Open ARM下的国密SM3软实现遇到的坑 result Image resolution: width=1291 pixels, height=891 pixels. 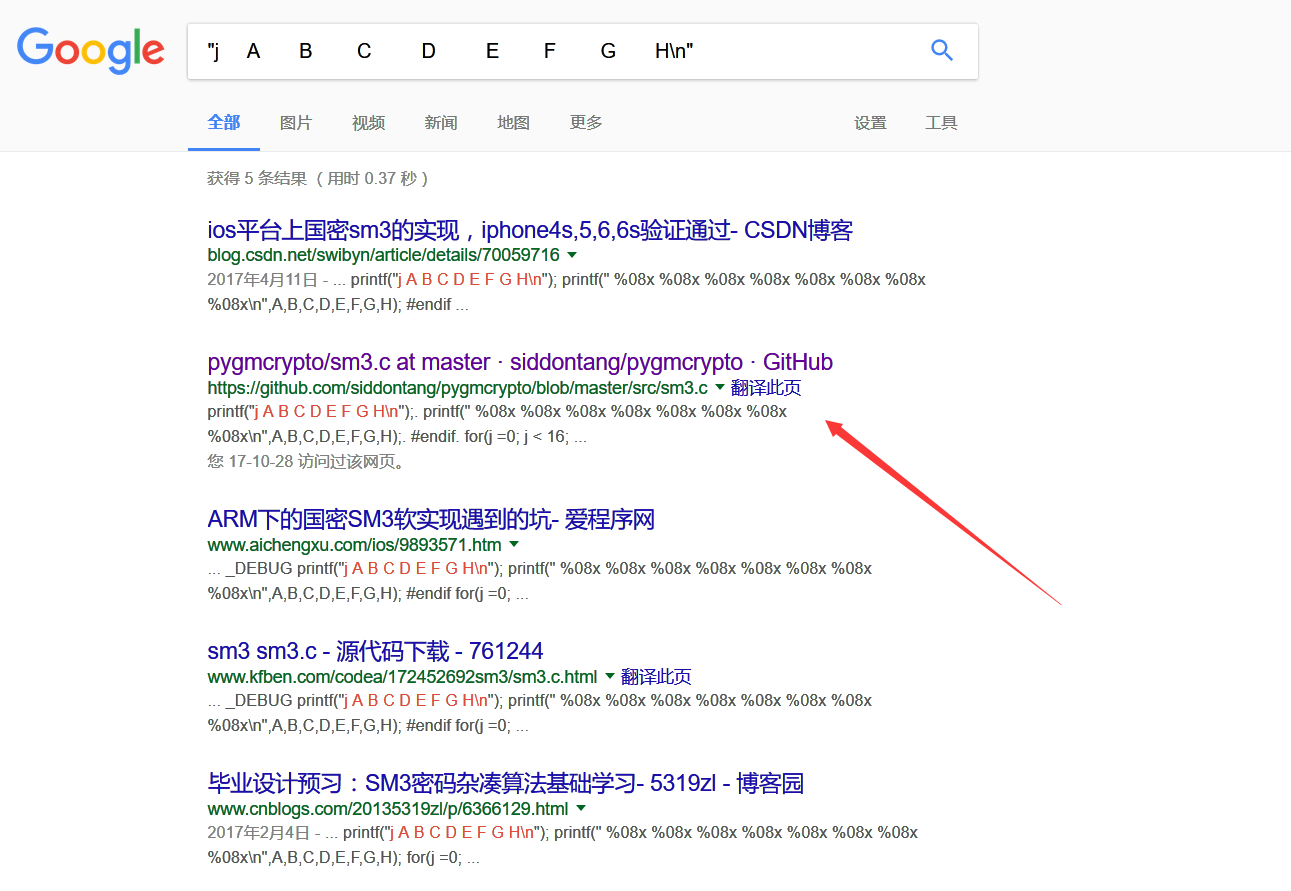coord(431,520)
